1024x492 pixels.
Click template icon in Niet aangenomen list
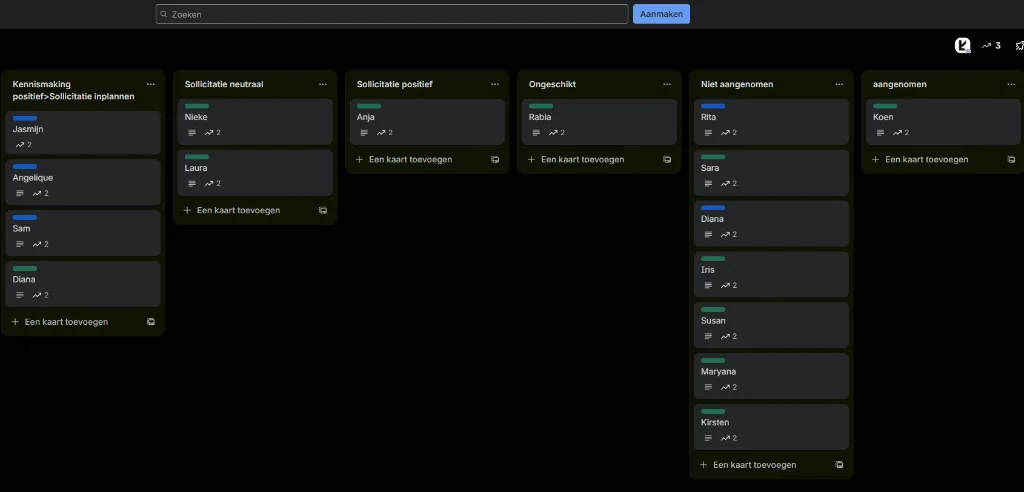tap(839, 465)
